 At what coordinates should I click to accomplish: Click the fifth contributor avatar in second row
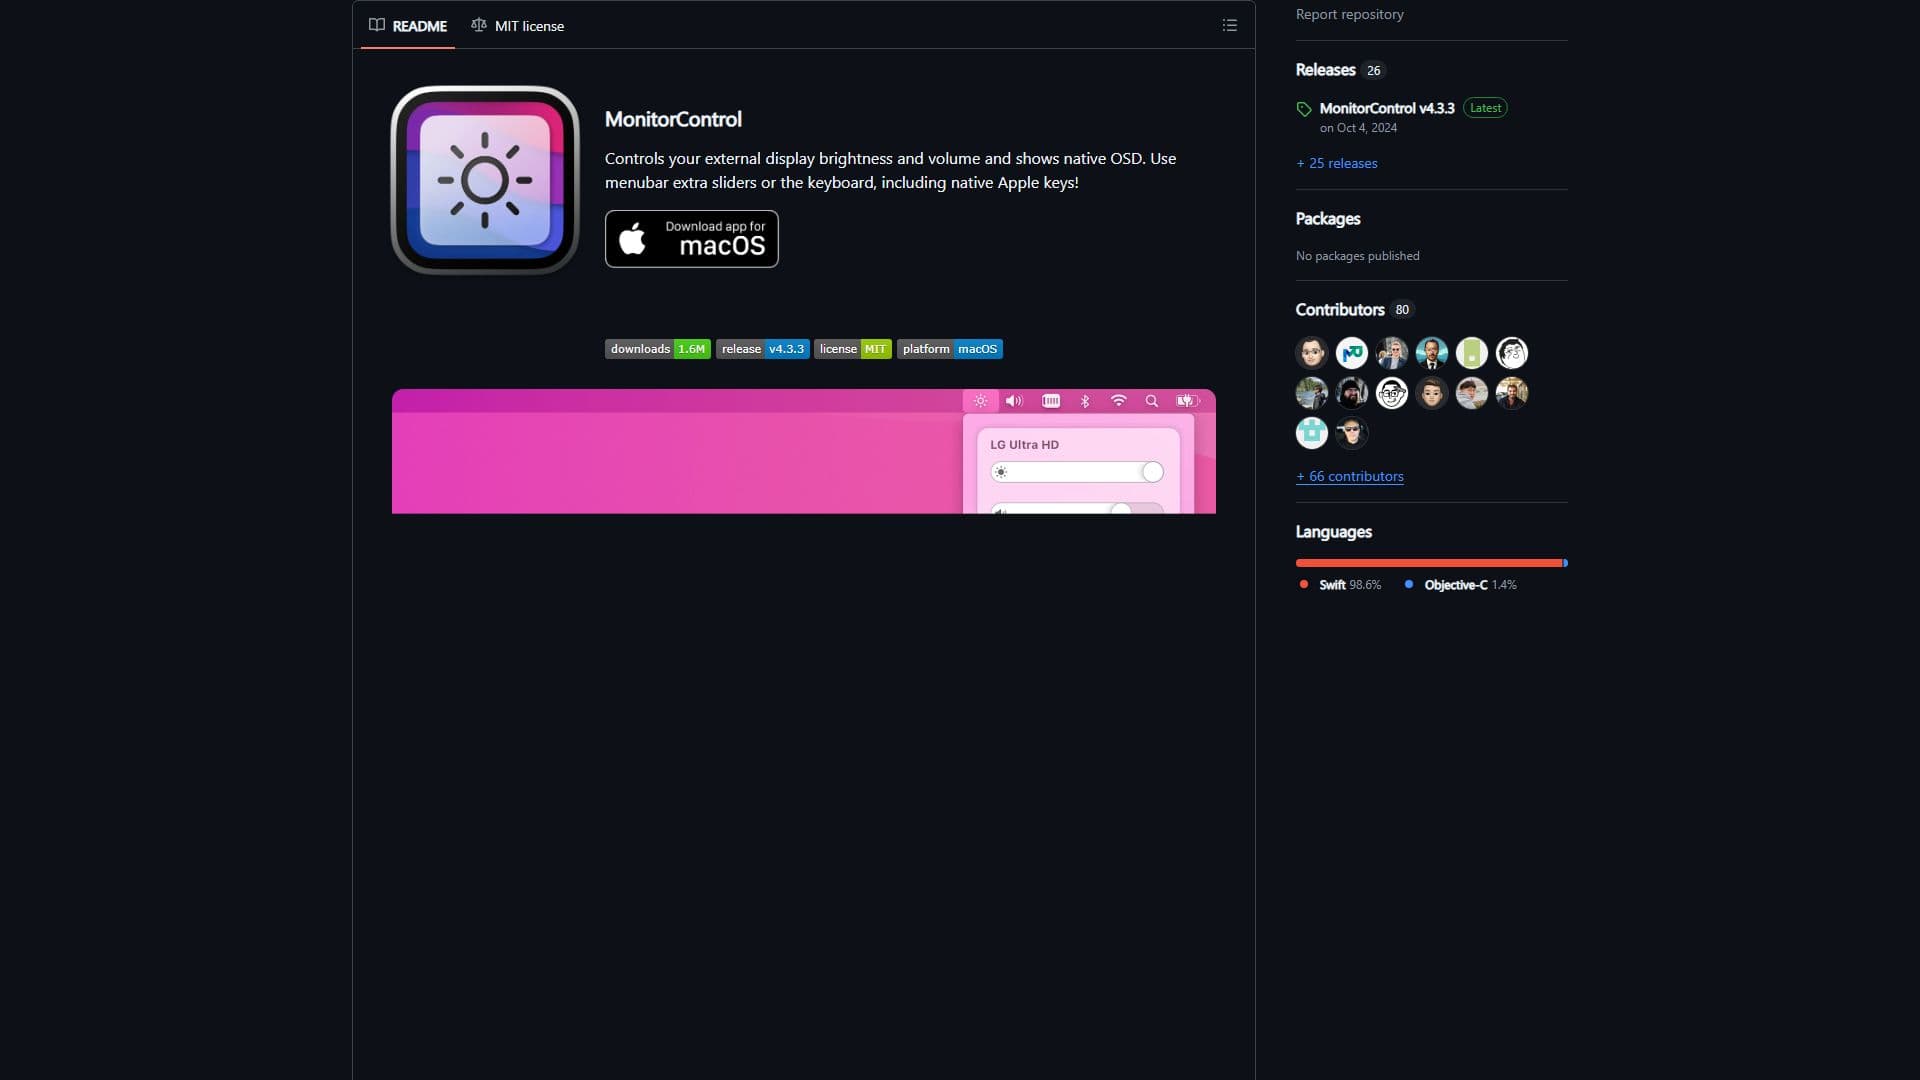pyautogui.click(x=1472, y=393)
